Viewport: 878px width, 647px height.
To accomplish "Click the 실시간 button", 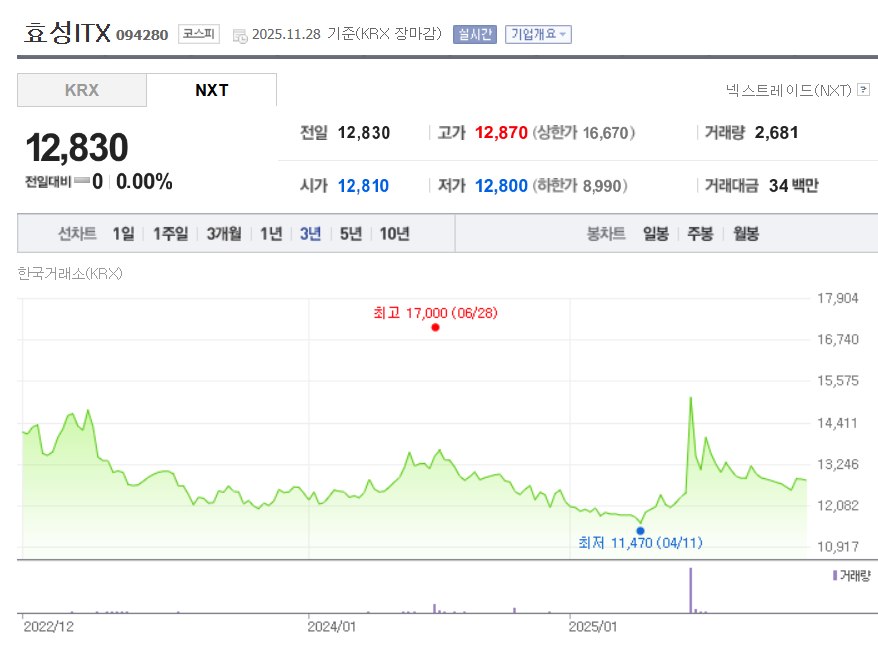I will click(x=475, y=34).
